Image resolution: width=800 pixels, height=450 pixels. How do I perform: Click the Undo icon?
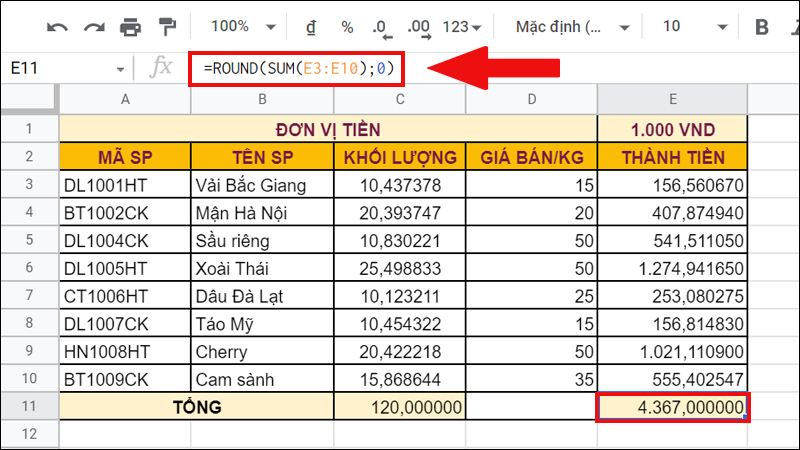click(58, 26)
